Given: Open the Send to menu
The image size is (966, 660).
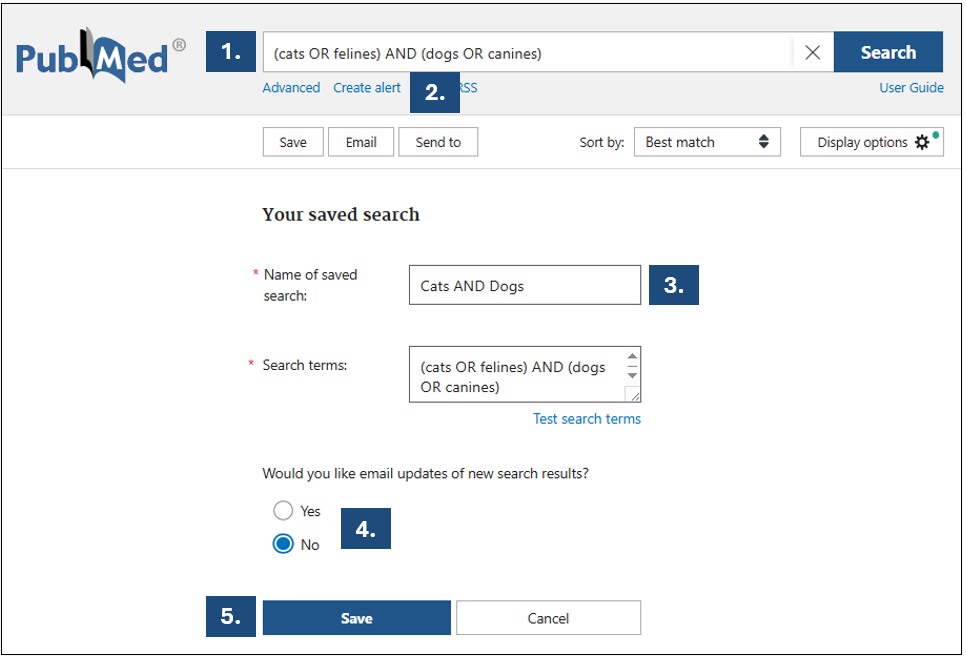Looking at the screenshot, I should pos(438,141).
